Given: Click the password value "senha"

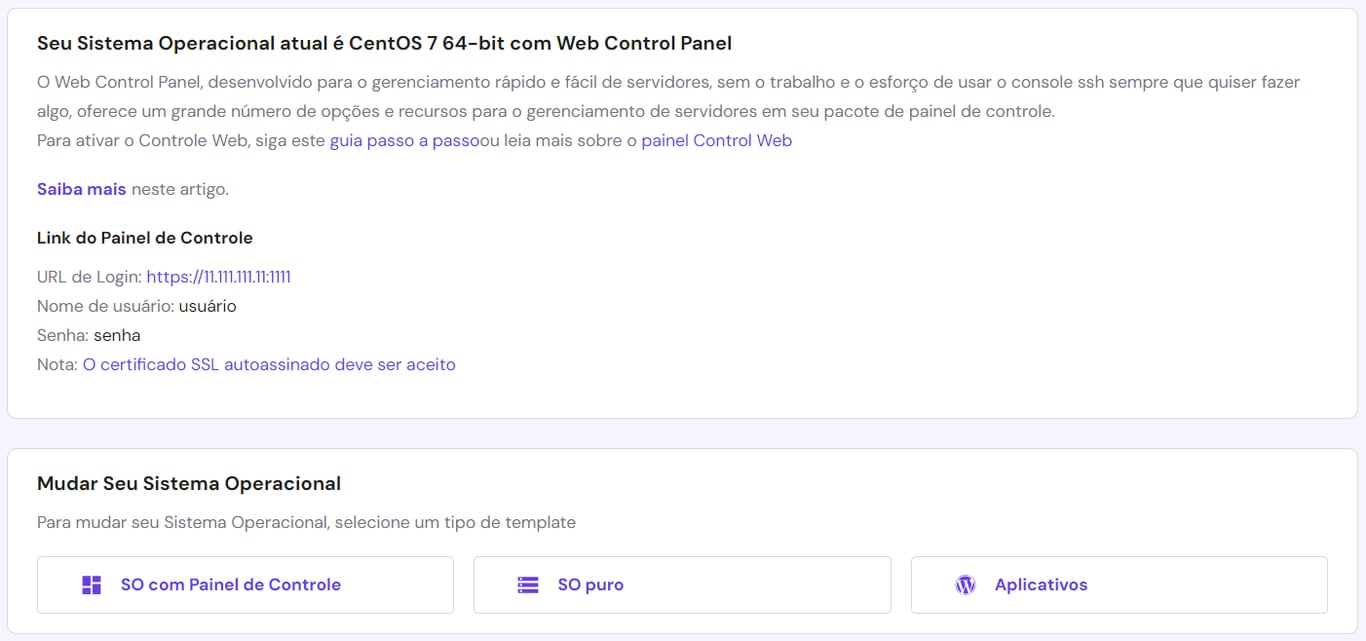Looking at the screenshot, I should (117, 335).
